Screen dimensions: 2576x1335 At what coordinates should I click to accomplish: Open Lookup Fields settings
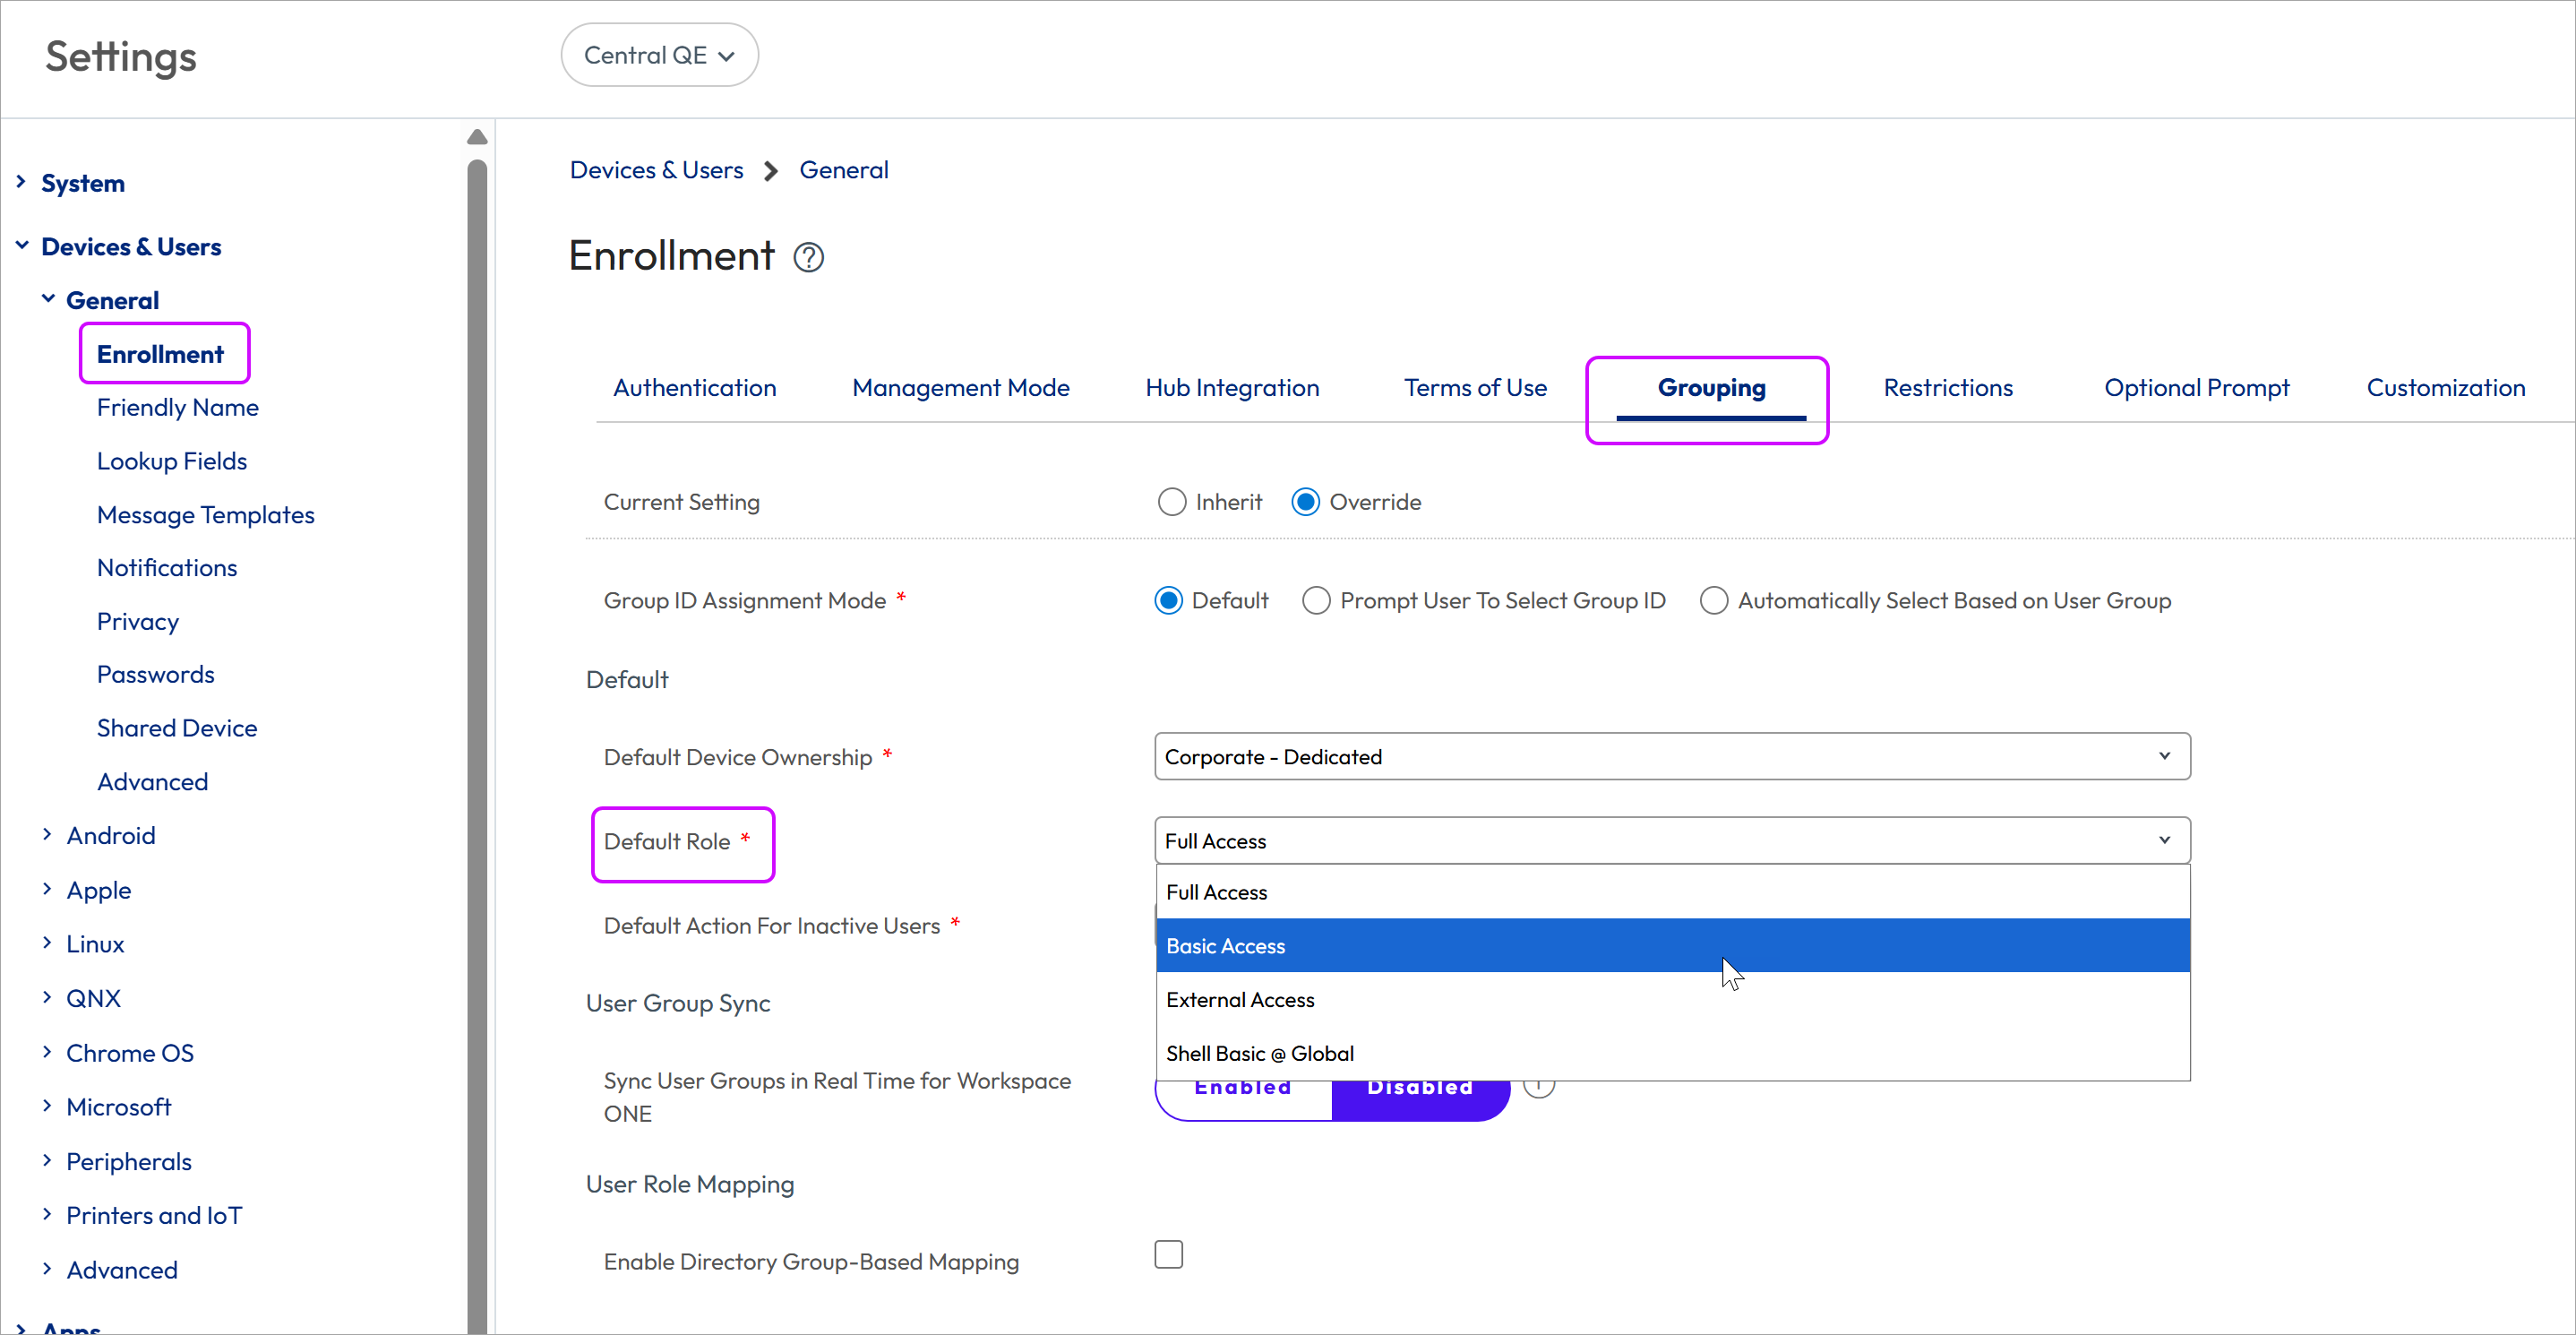(x=171, y=461)
